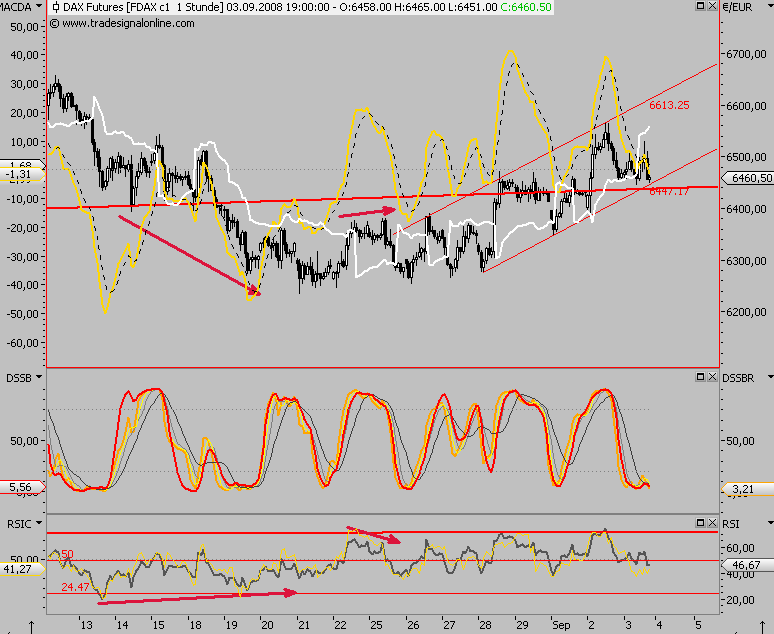Select the red RSI level label 24.47
This screenshot has height=634, width=774.
[75, 587]
